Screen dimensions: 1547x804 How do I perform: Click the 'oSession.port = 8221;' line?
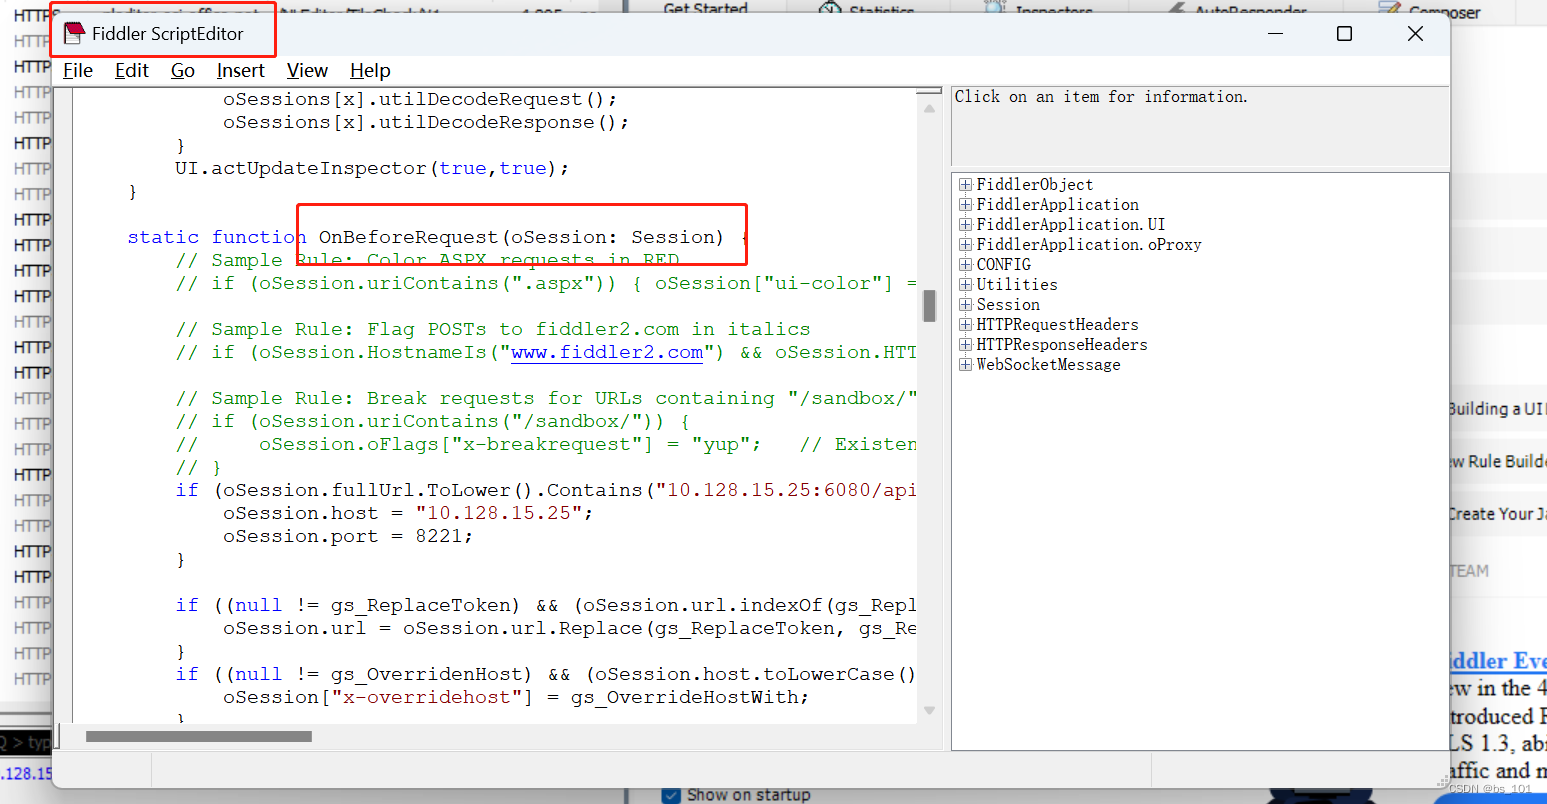coord(348,537)
